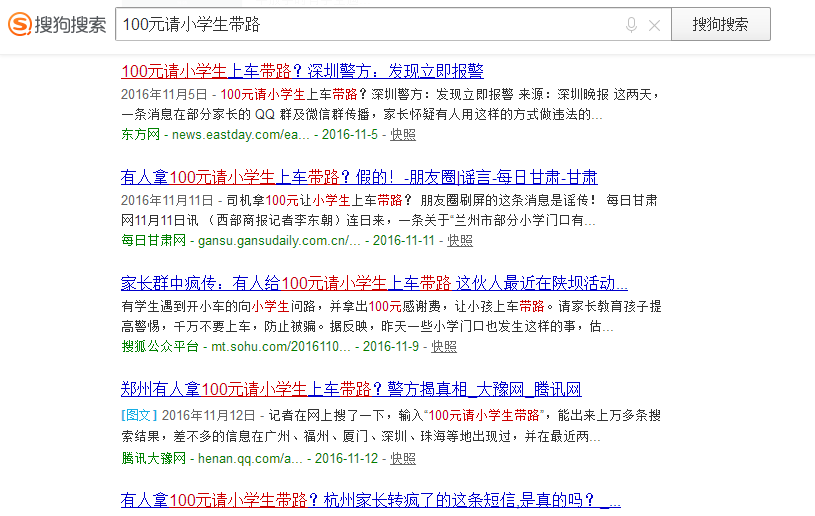Click the [图文] tag in 郑州 result
The height and width of the screenshot is (516, 815).
[x=138, y=414]
